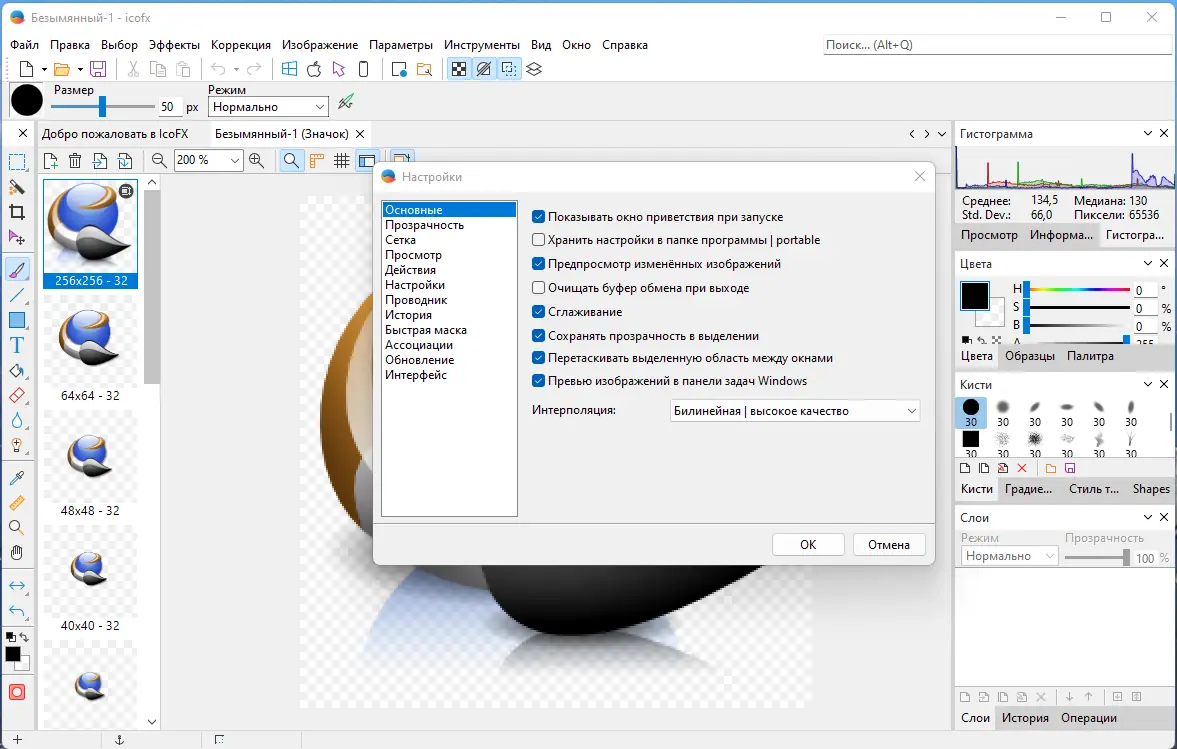Collapse the Слои panel chevron
The width and height of the screenshot is (1177, 749).
pyautogui.click(x=1148, y=516)
